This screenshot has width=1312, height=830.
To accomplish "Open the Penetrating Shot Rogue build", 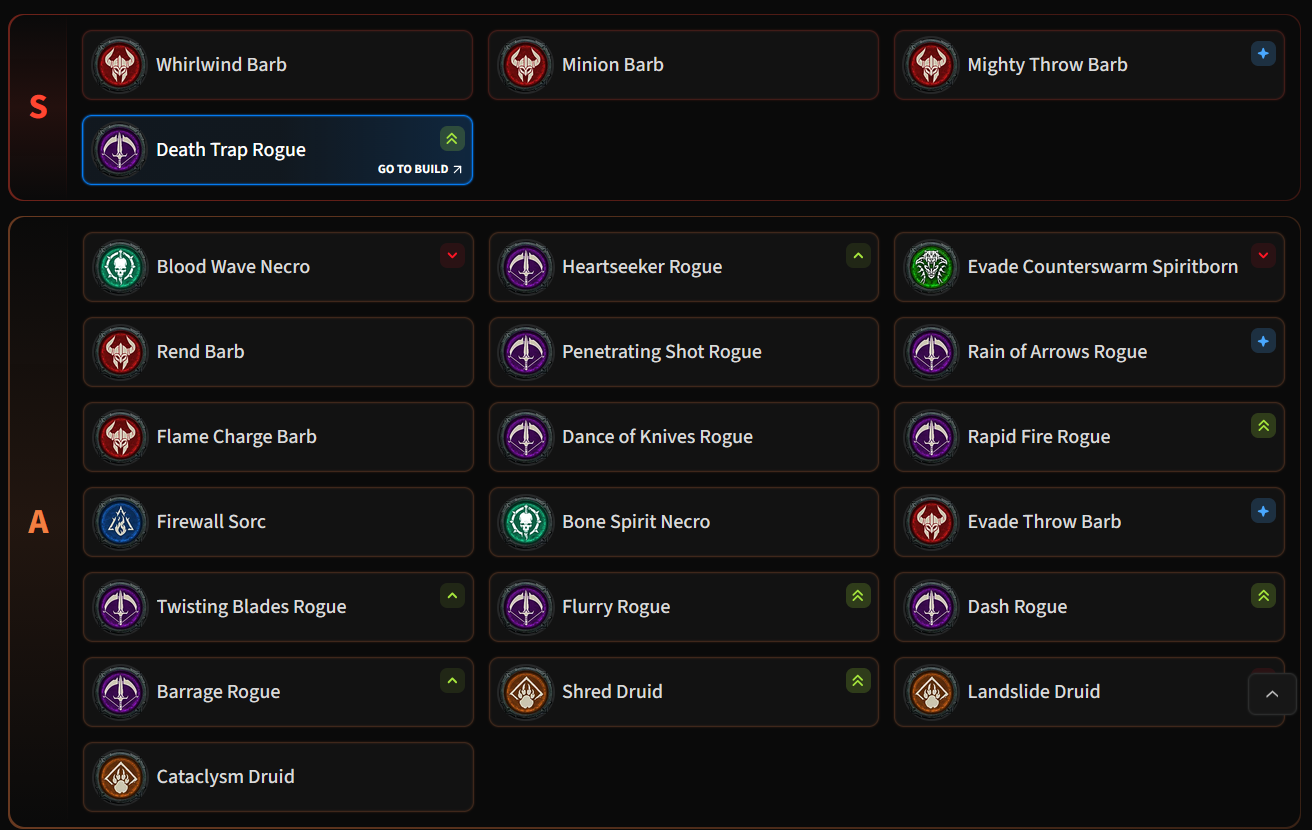I will (x=683, y=352).
